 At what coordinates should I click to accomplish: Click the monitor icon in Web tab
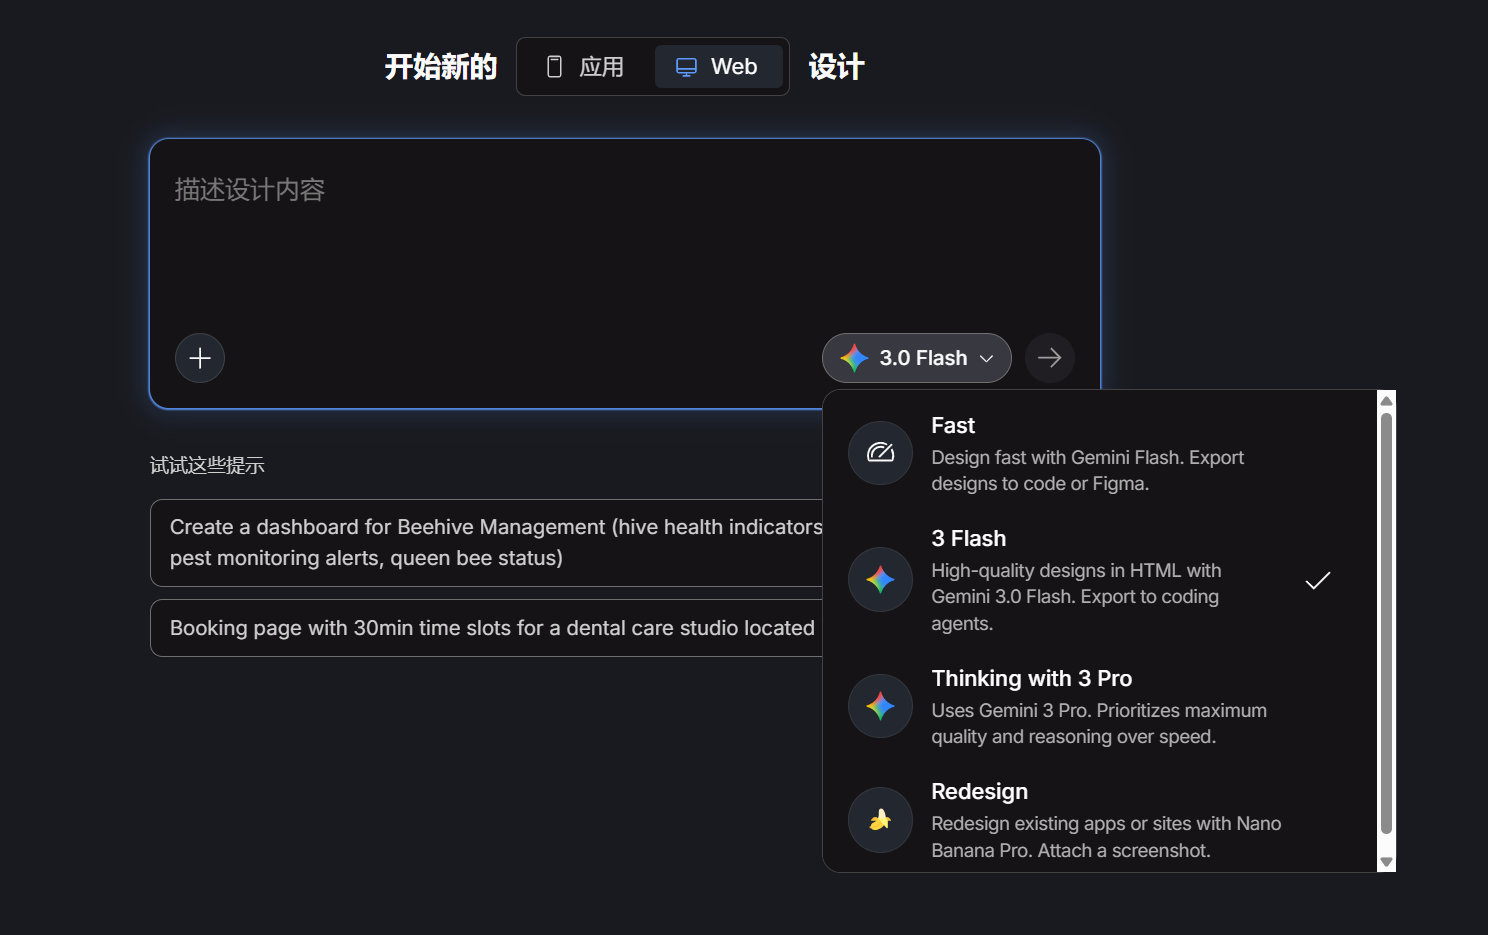click(x=686, y=67)
